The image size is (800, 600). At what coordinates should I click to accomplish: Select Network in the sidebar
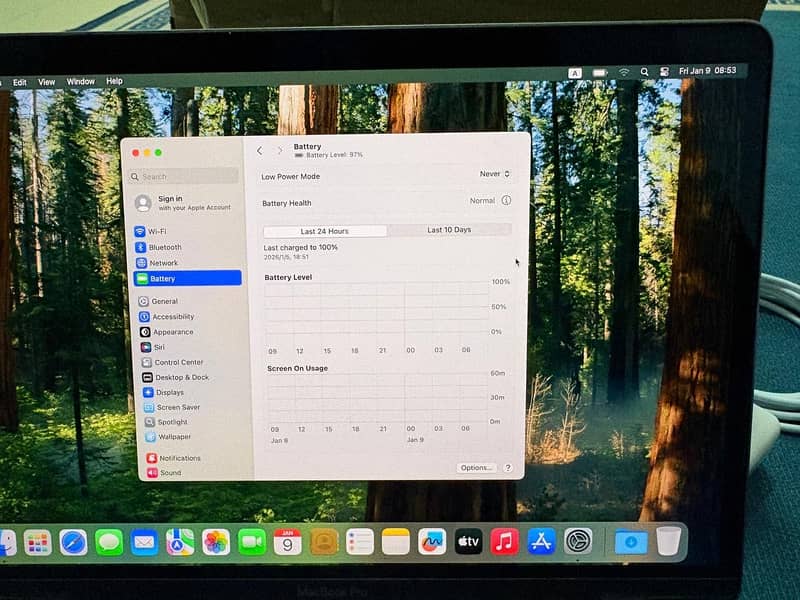(162, 263)
